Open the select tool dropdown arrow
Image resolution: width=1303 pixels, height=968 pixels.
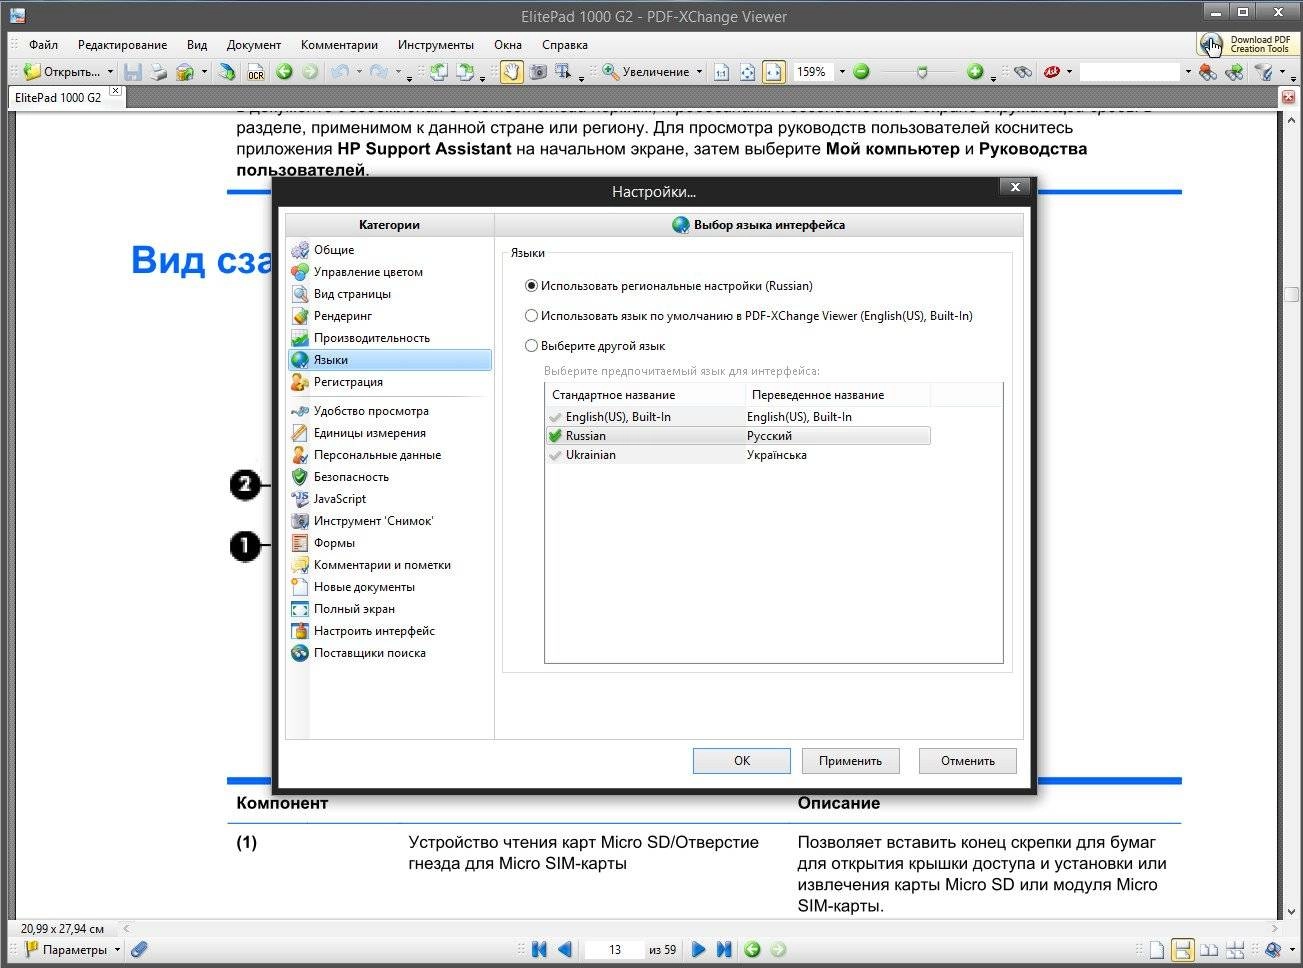point(581,78)
